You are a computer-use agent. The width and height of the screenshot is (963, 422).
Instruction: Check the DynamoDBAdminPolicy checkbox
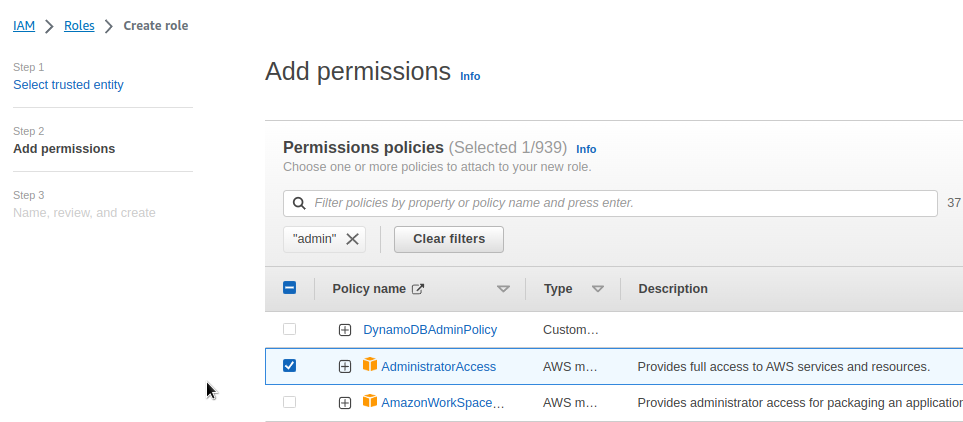(x=289, y=329)
